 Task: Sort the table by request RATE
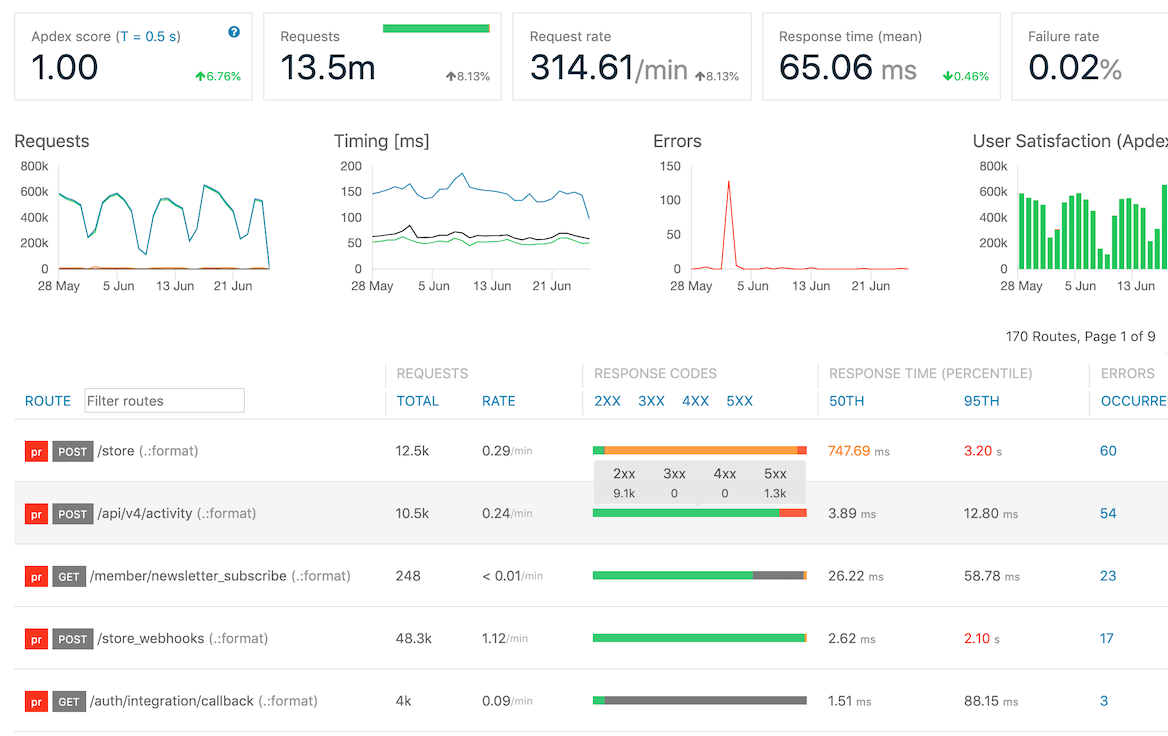(x=498, y=401)
